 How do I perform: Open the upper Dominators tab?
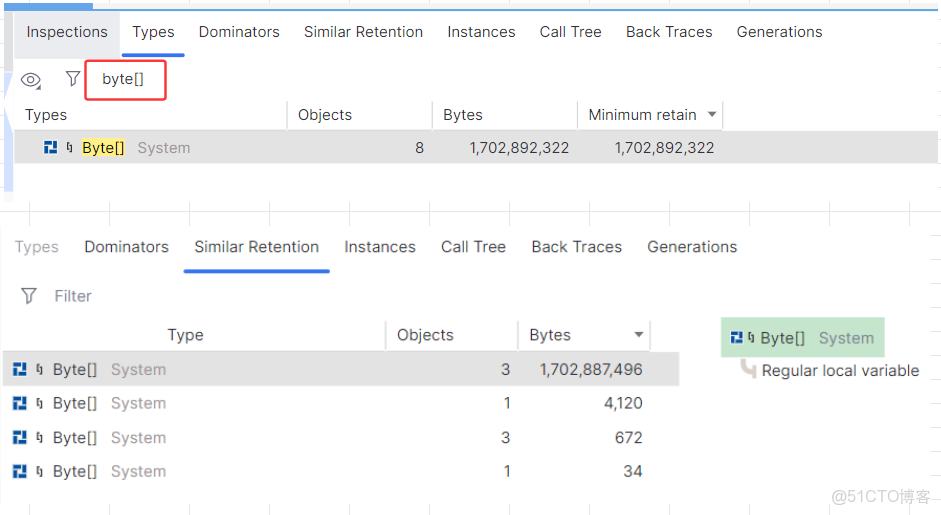click(239, 32)
